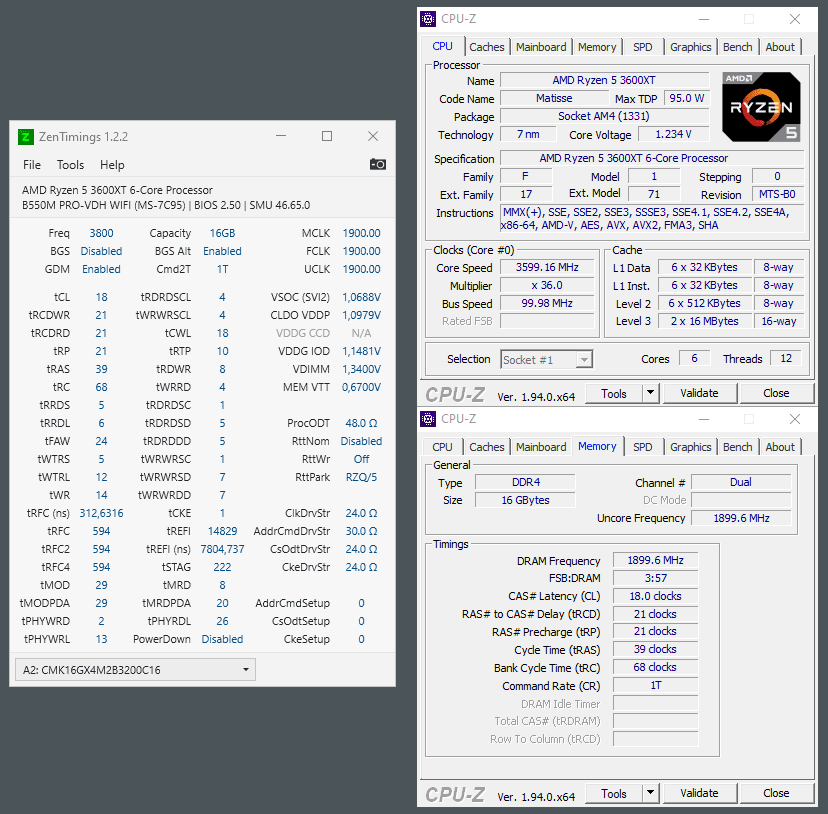Image resolution: width=828 pixels, height=814 pixels.
Task: Switch to CPU tab in bottom CPU-Z
Action: pos(442,447)
